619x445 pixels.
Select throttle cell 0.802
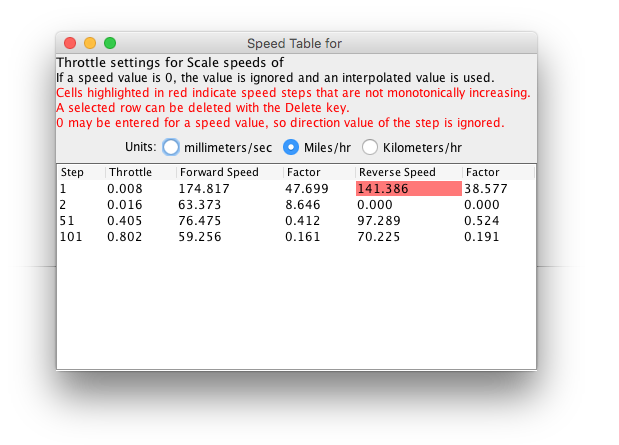(x=141, y=237)
